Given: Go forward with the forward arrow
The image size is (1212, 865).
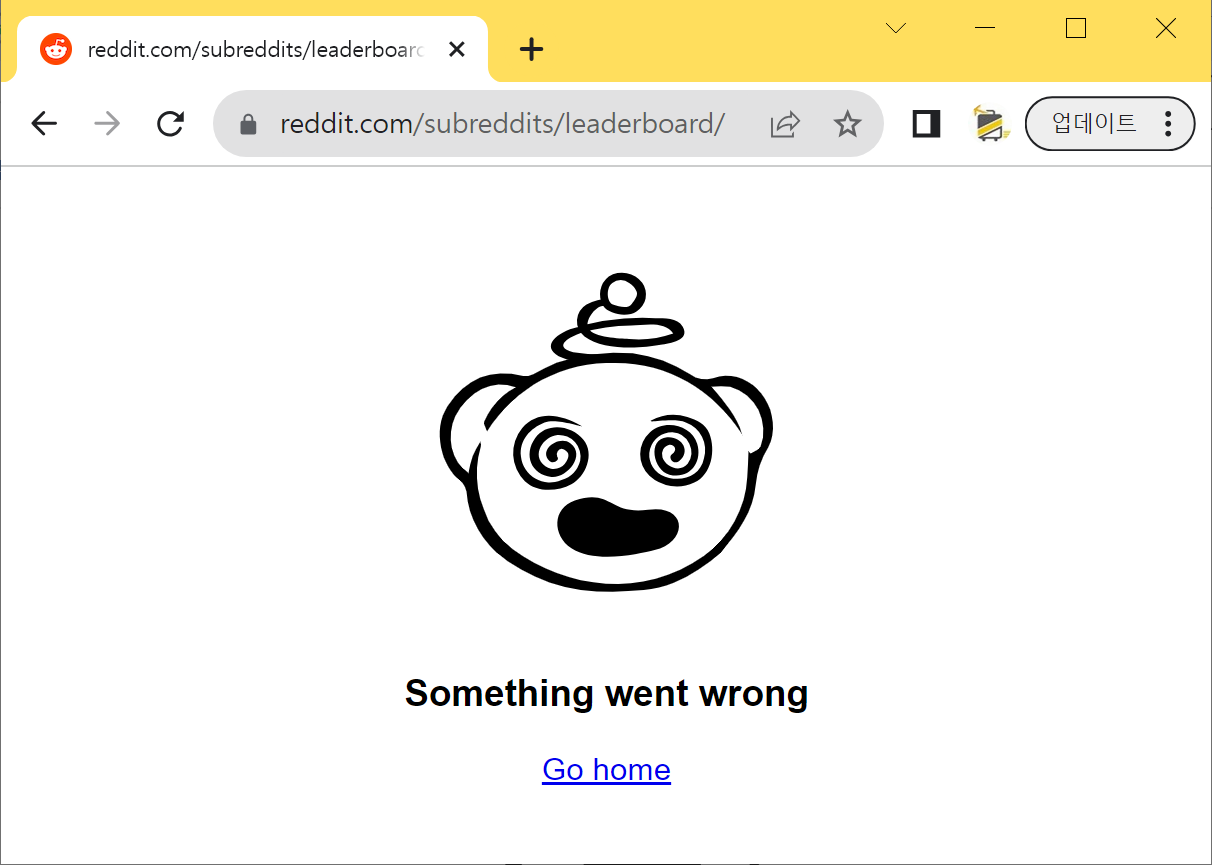Looking at the screenshot, I should click(x=107, y=124).
